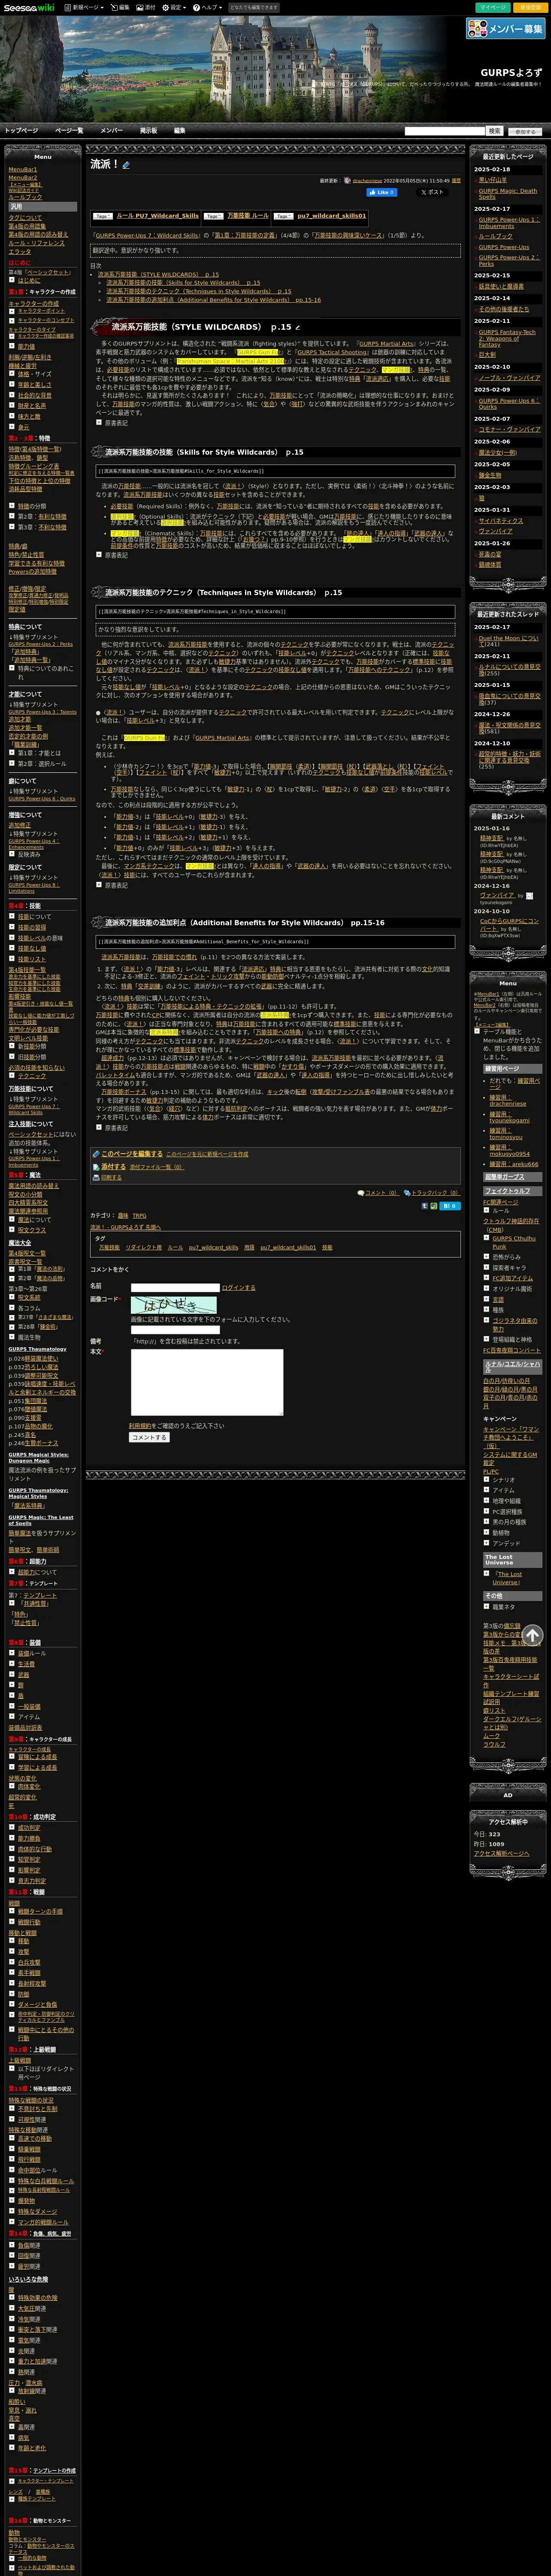Focus the wiki search input field
Image resolution: width=551 pixels, height=2576 pixels.
pyautogui.click(x=444, y=131)
